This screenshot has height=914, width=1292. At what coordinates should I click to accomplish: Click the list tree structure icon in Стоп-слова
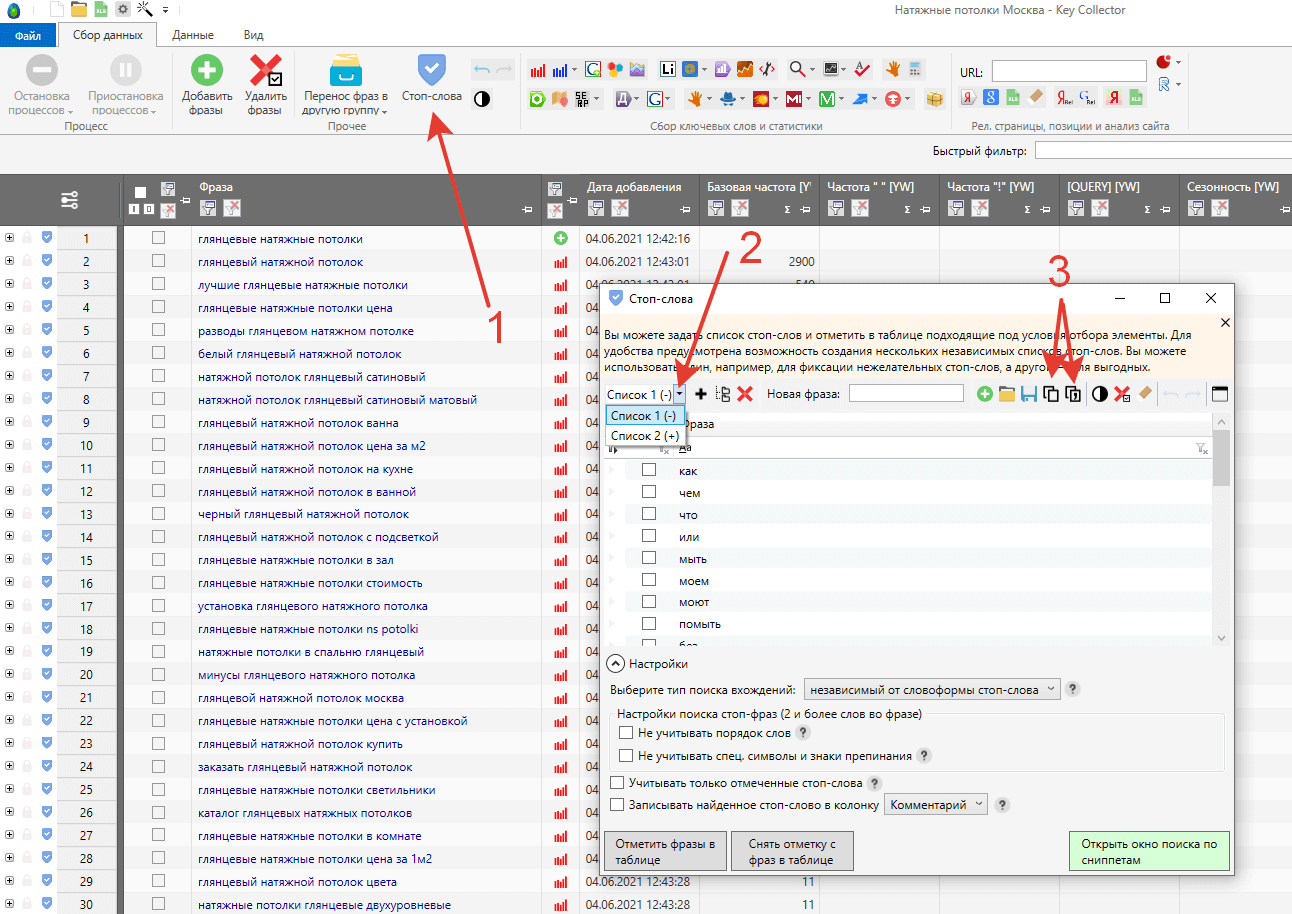tap(723, 395)
